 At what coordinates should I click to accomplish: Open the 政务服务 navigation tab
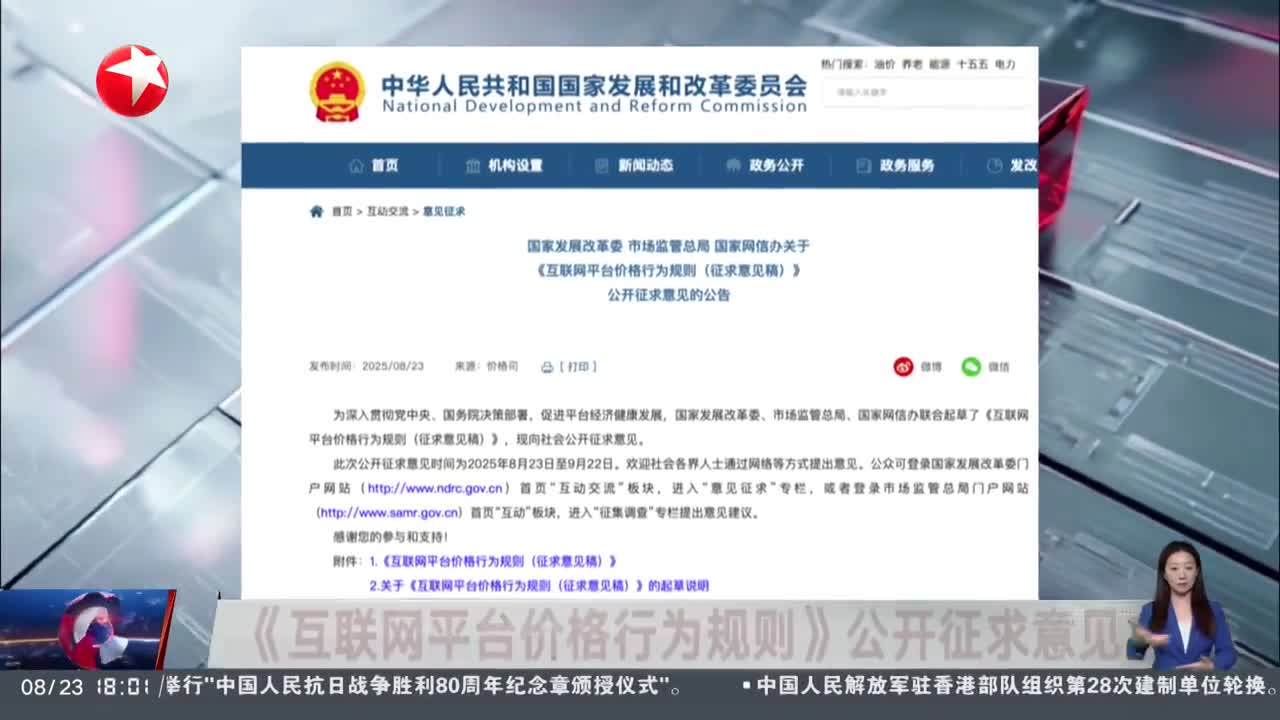click(x=906, y=166)
